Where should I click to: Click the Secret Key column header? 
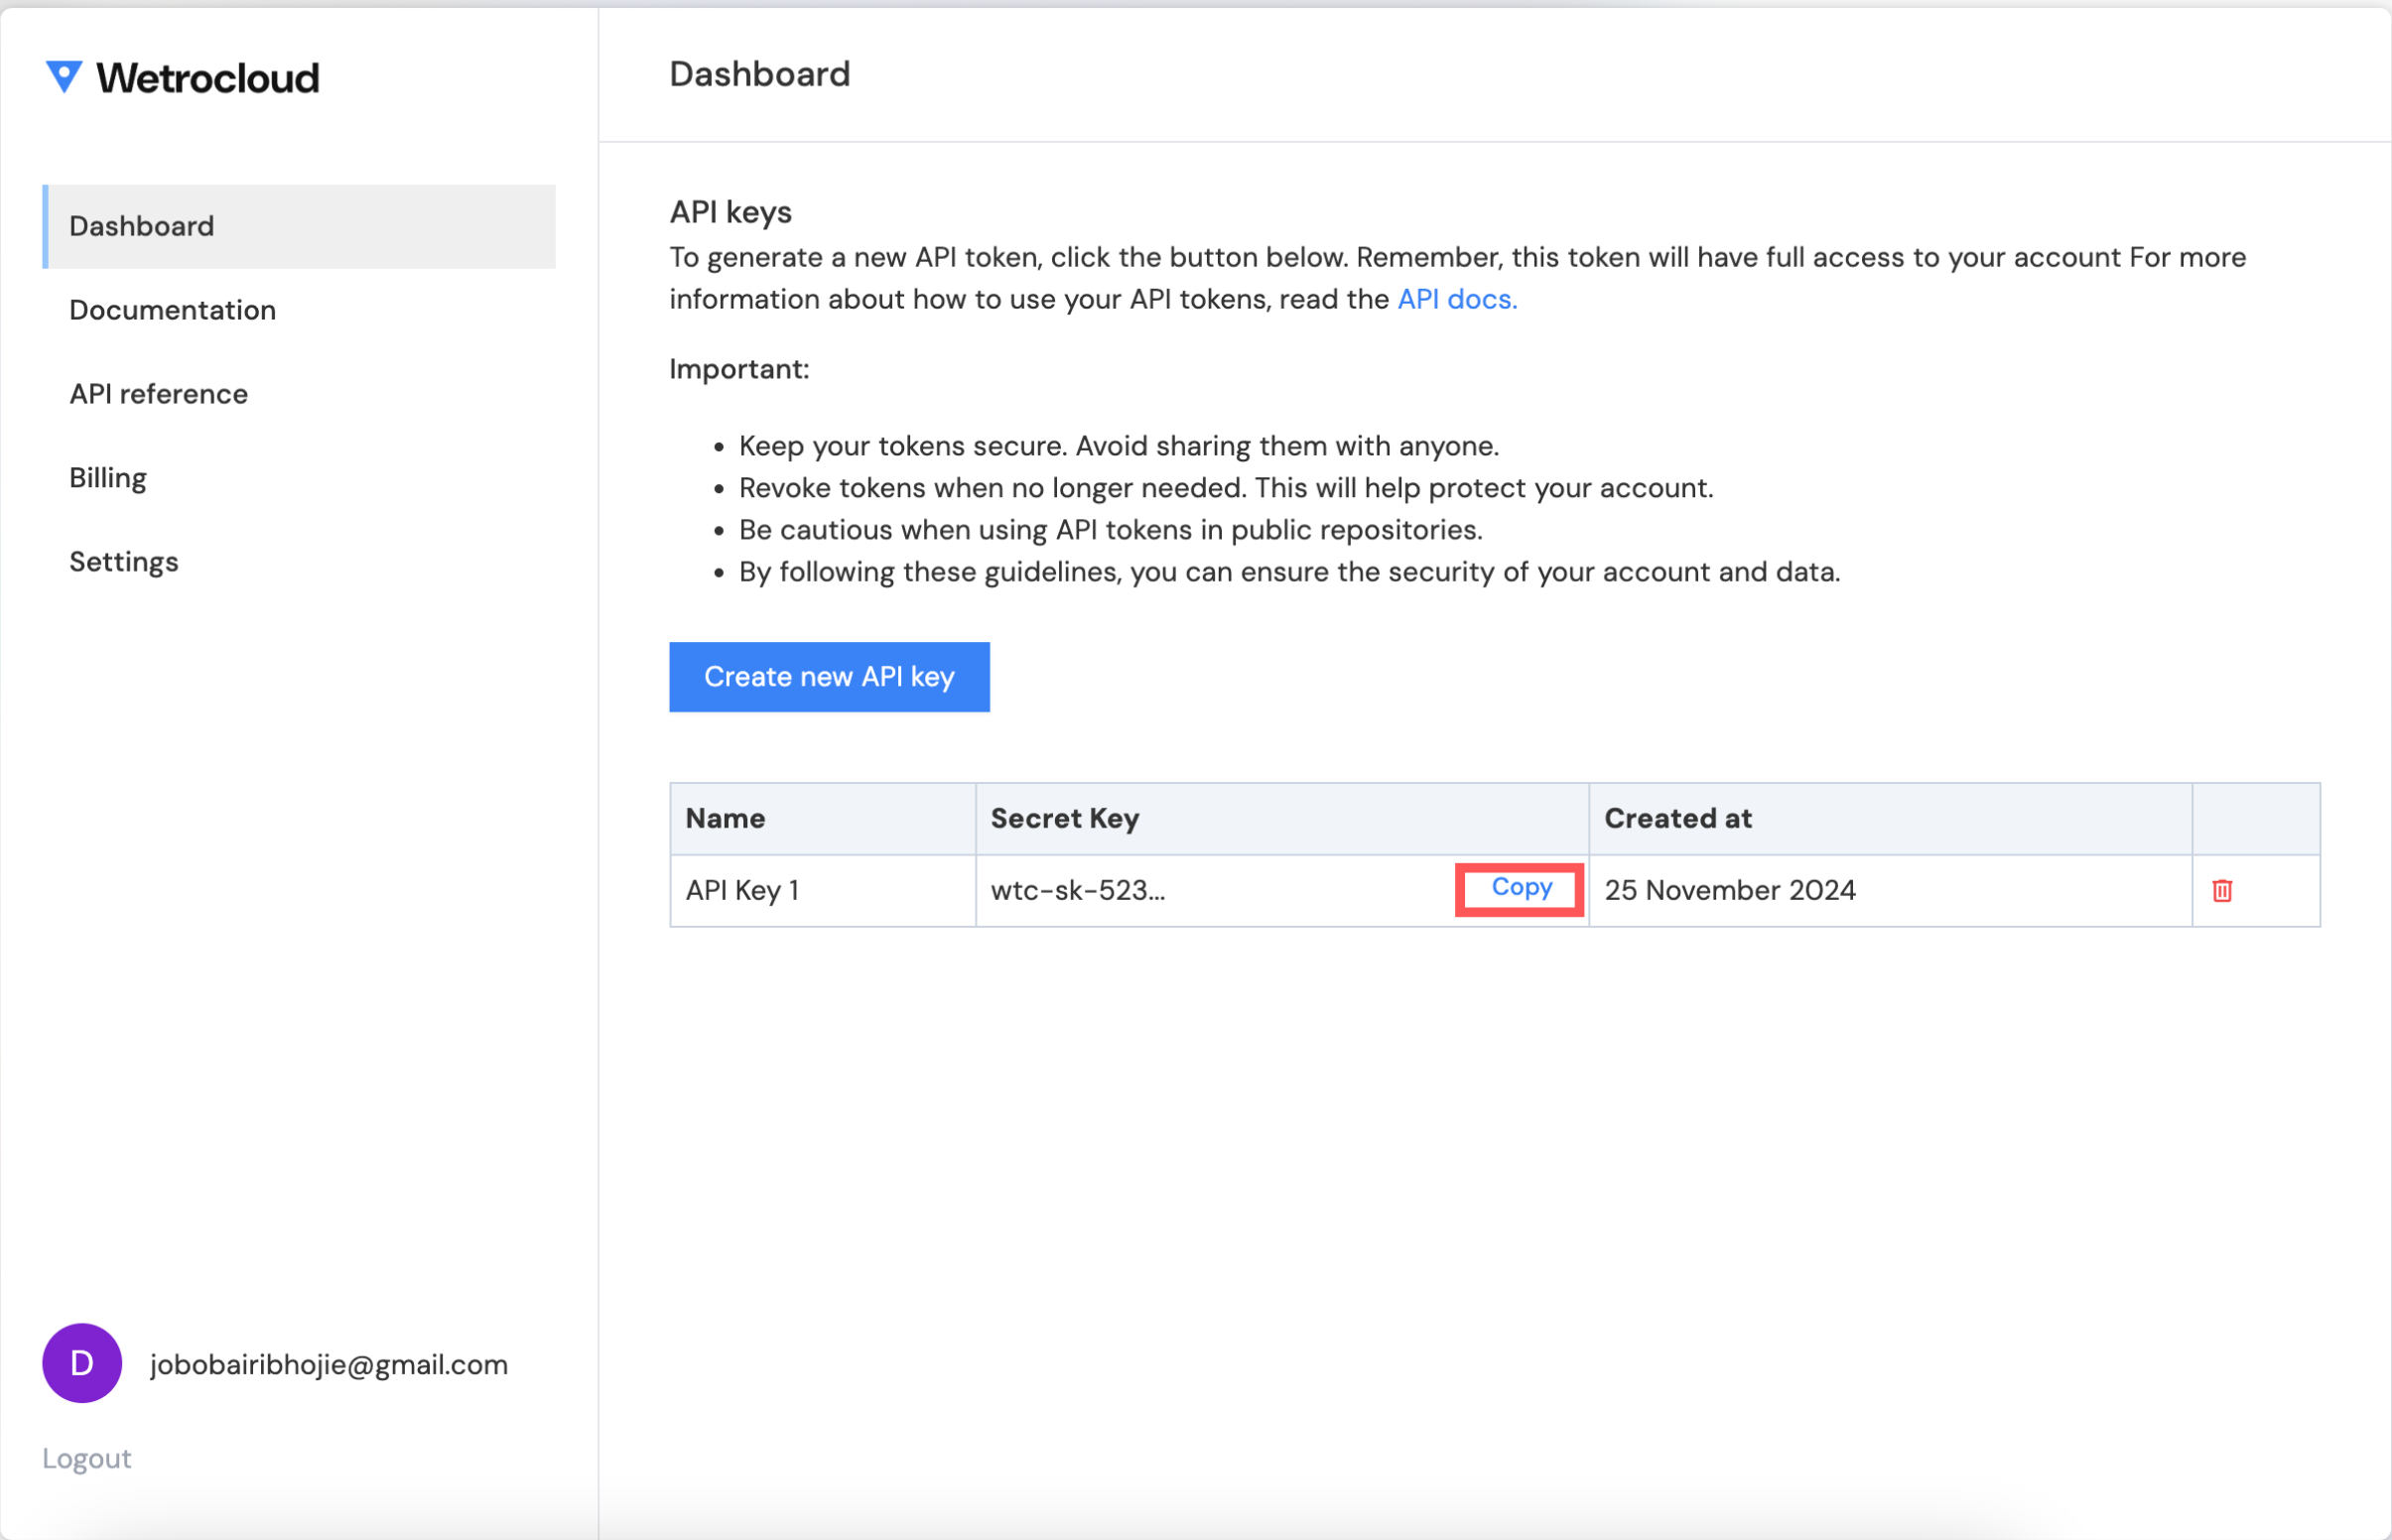coord(1065,819)
